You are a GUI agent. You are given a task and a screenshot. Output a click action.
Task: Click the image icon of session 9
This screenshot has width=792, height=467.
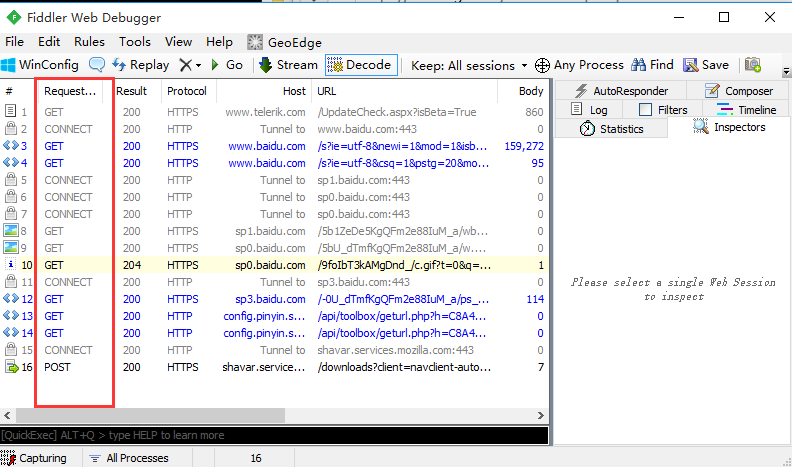point(11,247)
